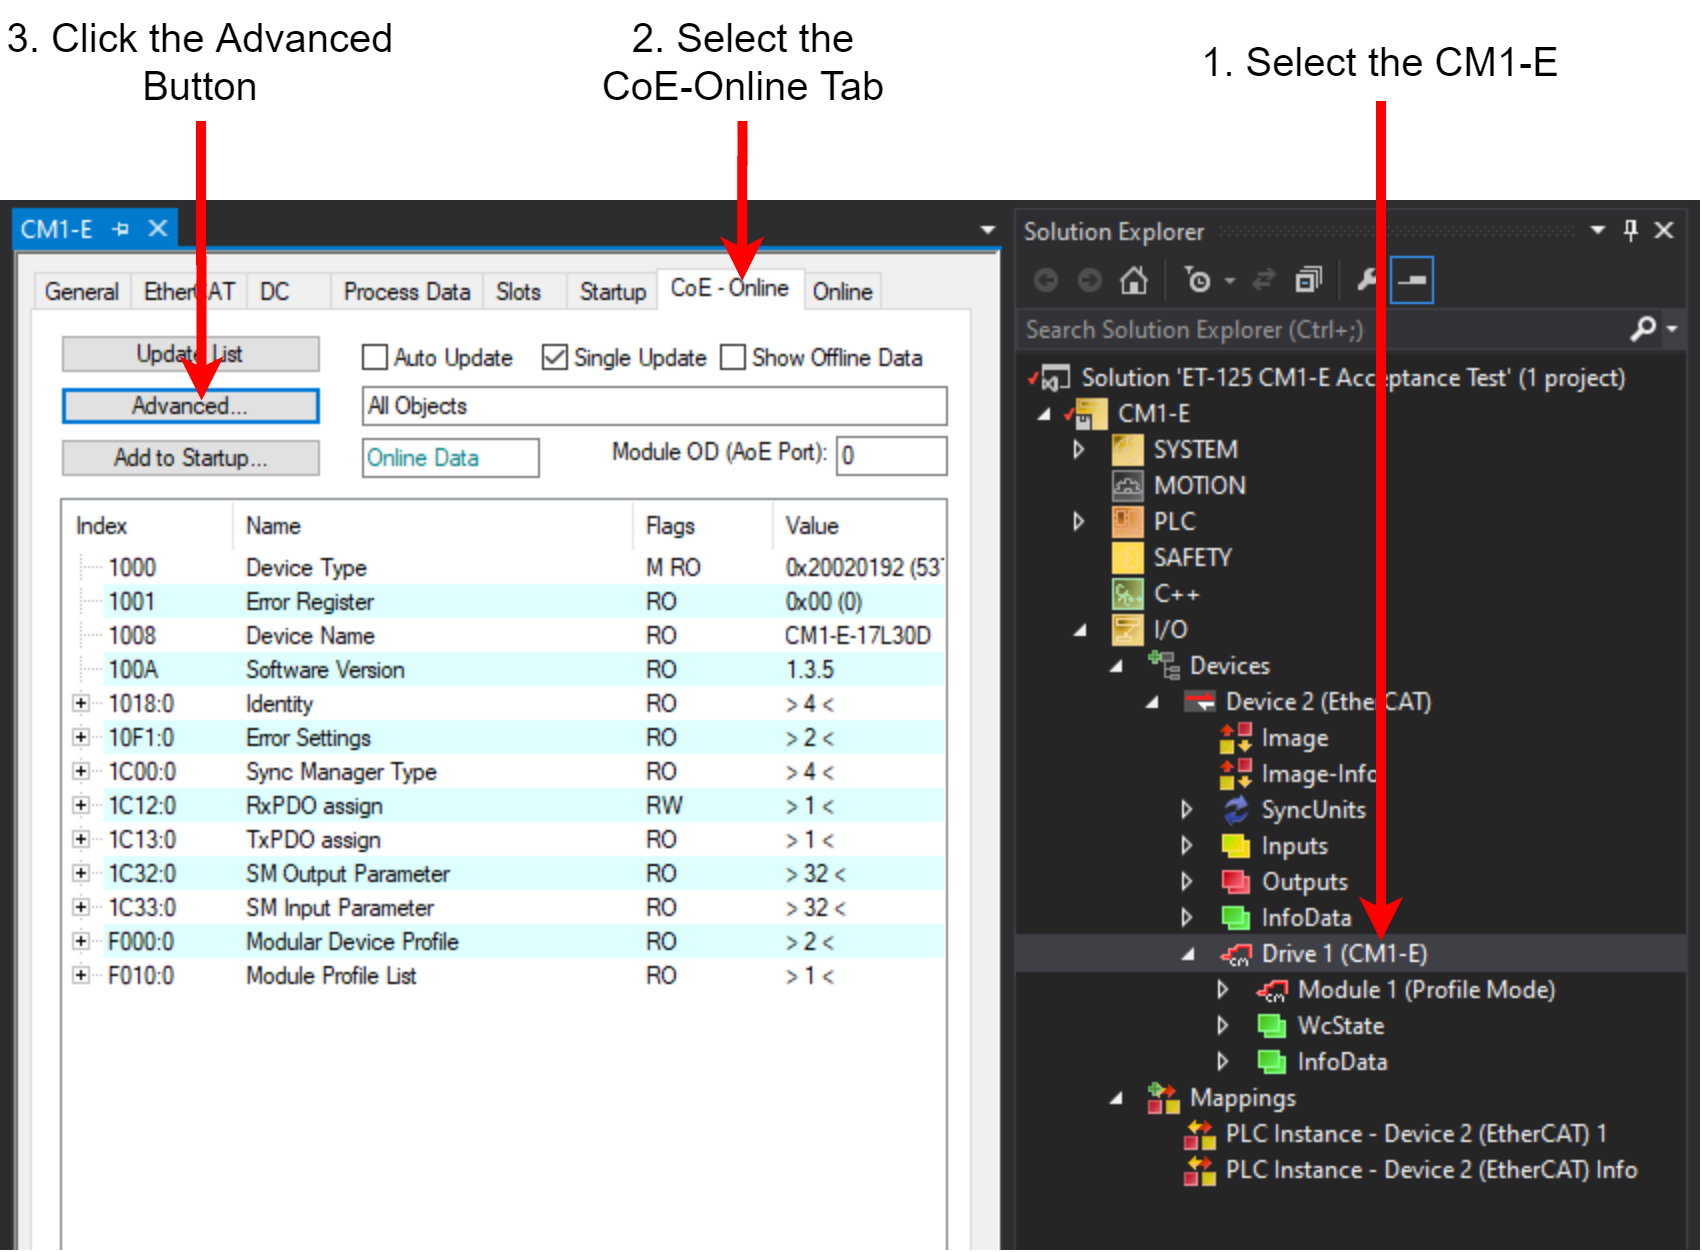Uncheck the Single Update checkbox
The width and height of the screenshot is (1702, 1252).
coord(554,358)
